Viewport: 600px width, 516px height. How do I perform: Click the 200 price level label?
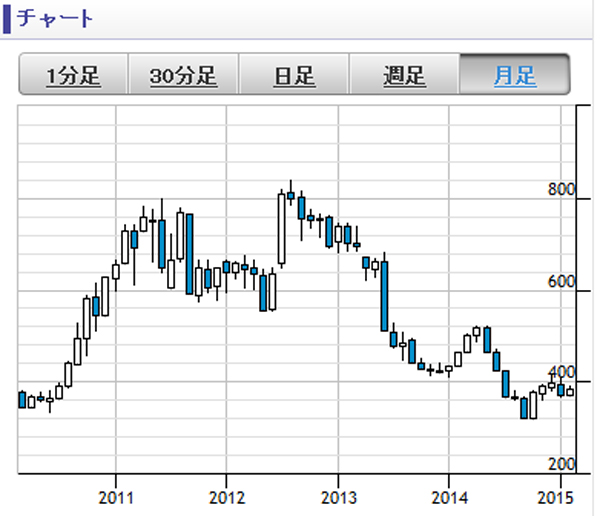(x=562, y=464)
